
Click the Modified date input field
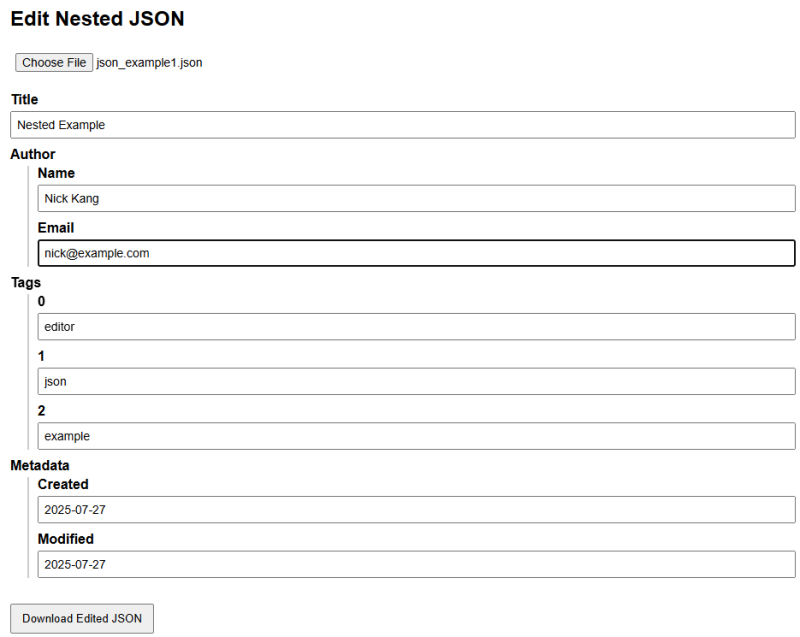[416, 564]
